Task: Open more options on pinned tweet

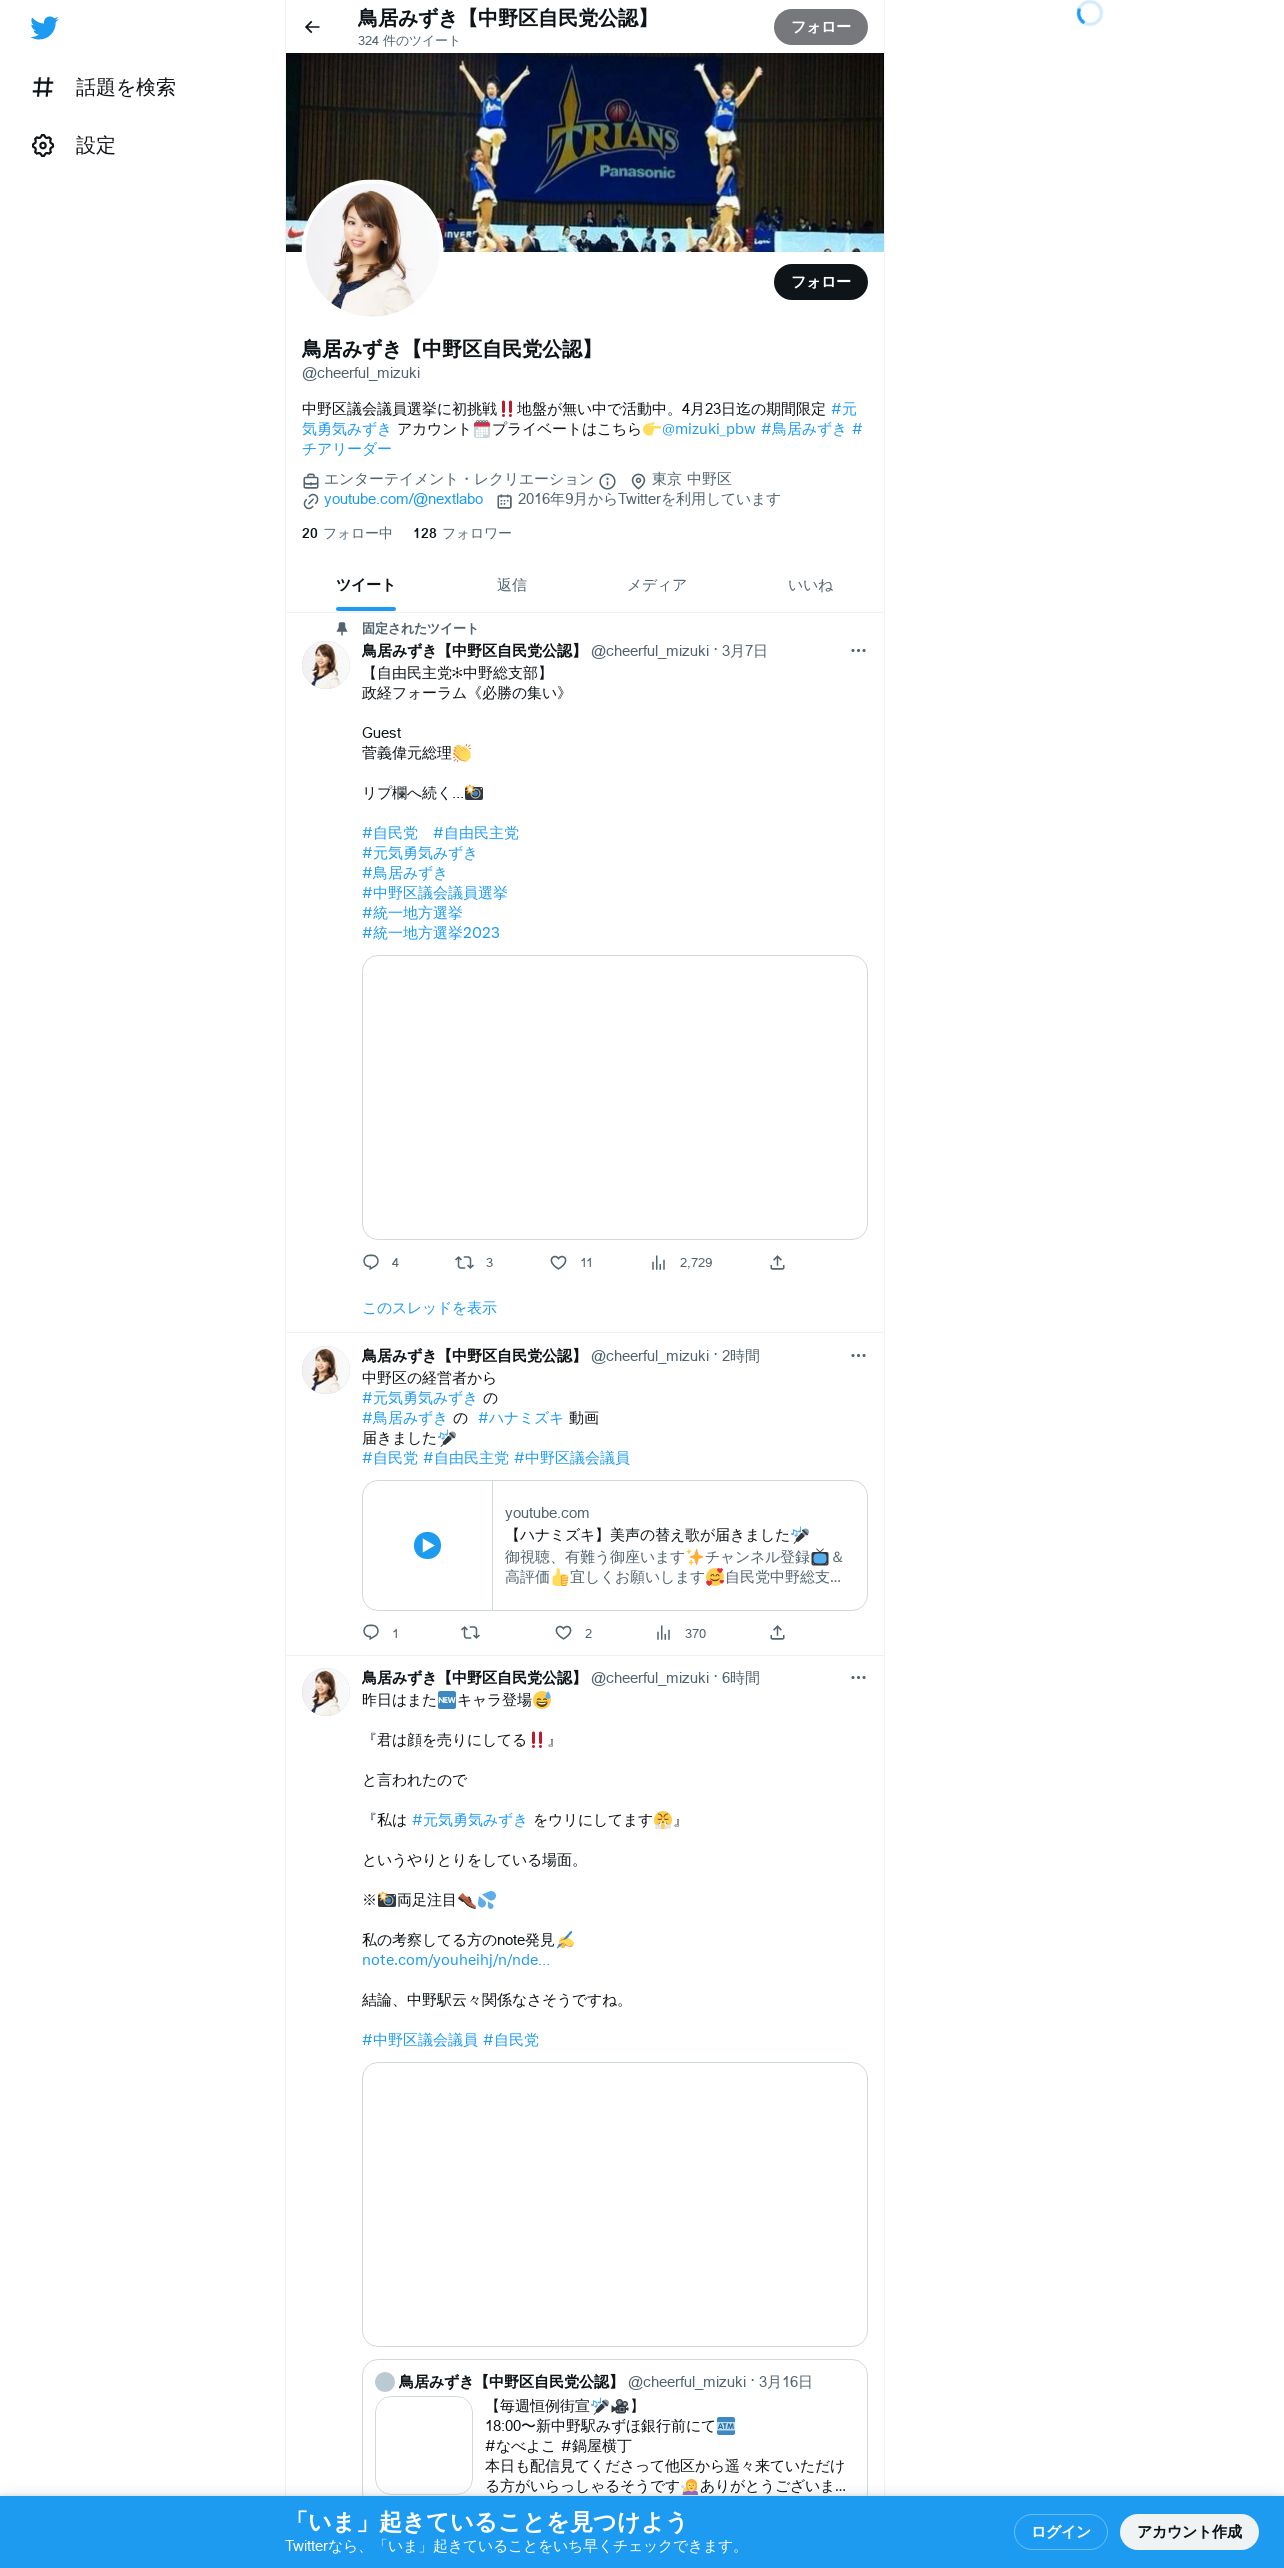Action: point(858,651)
